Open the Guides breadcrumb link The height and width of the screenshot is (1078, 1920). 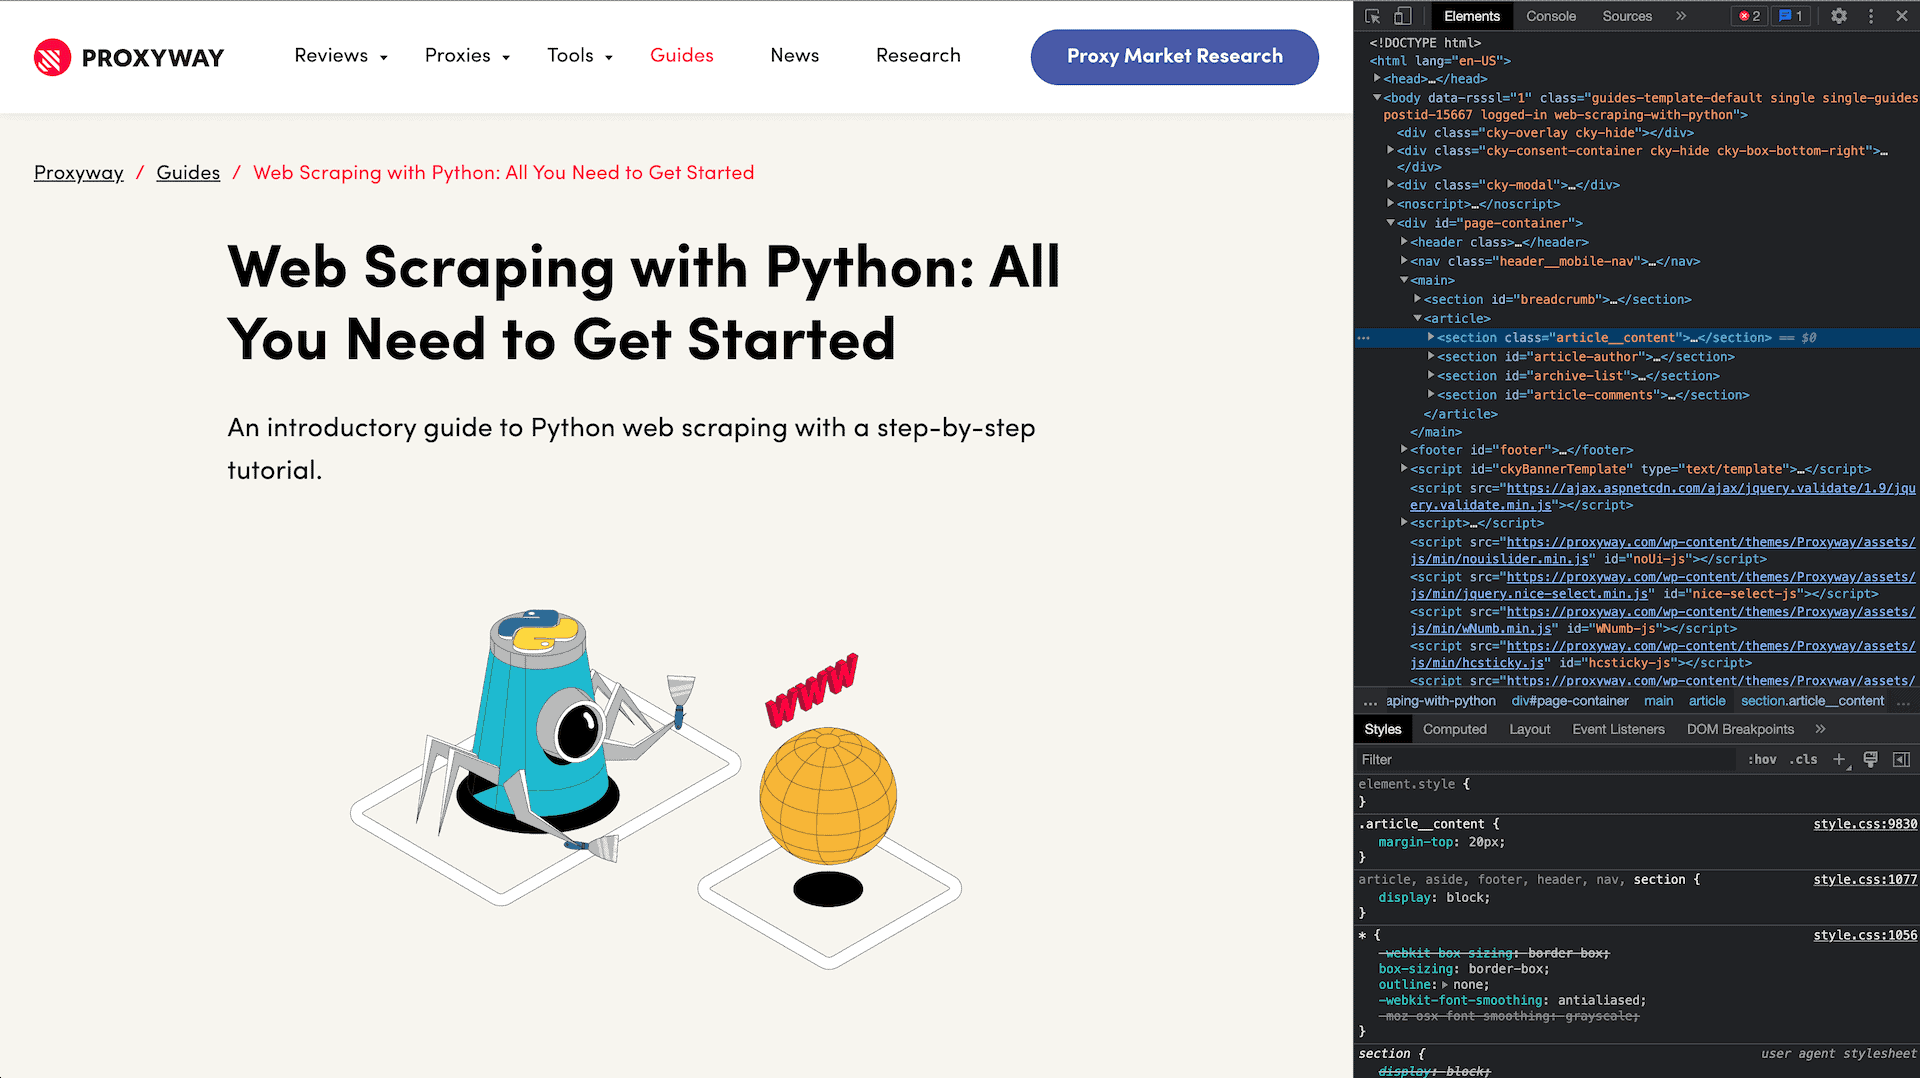188,172
